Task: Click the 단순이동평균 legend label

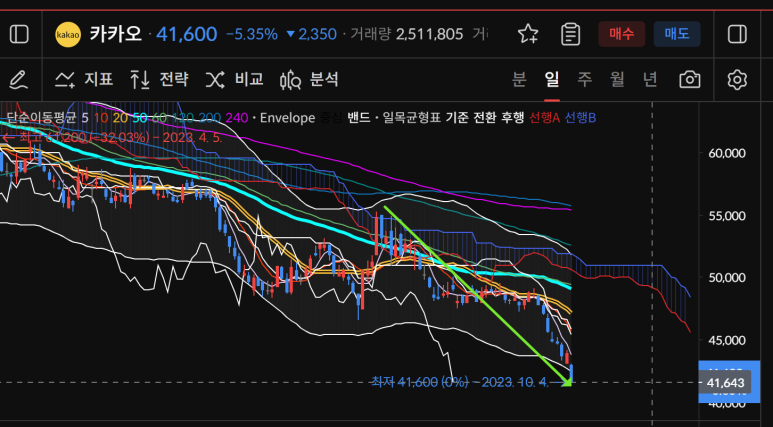Action: (41, 118)
